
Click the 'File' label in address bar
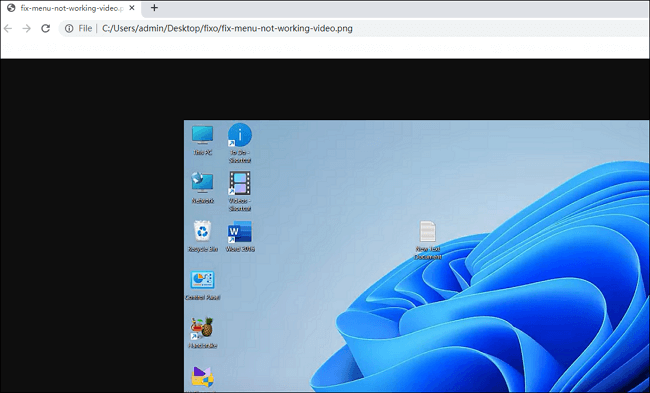(x=85, y=28)
